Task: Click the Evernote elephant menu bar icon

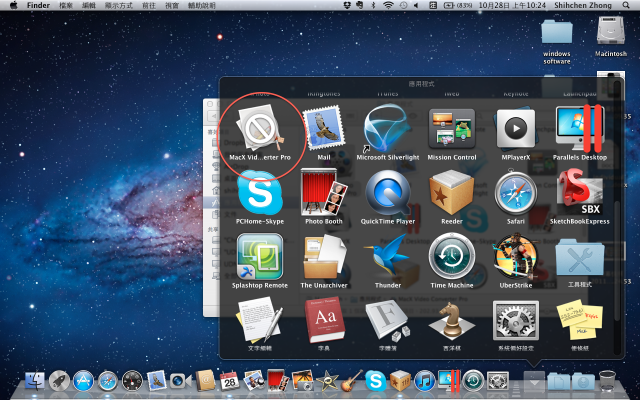Action: click(360, 5)
